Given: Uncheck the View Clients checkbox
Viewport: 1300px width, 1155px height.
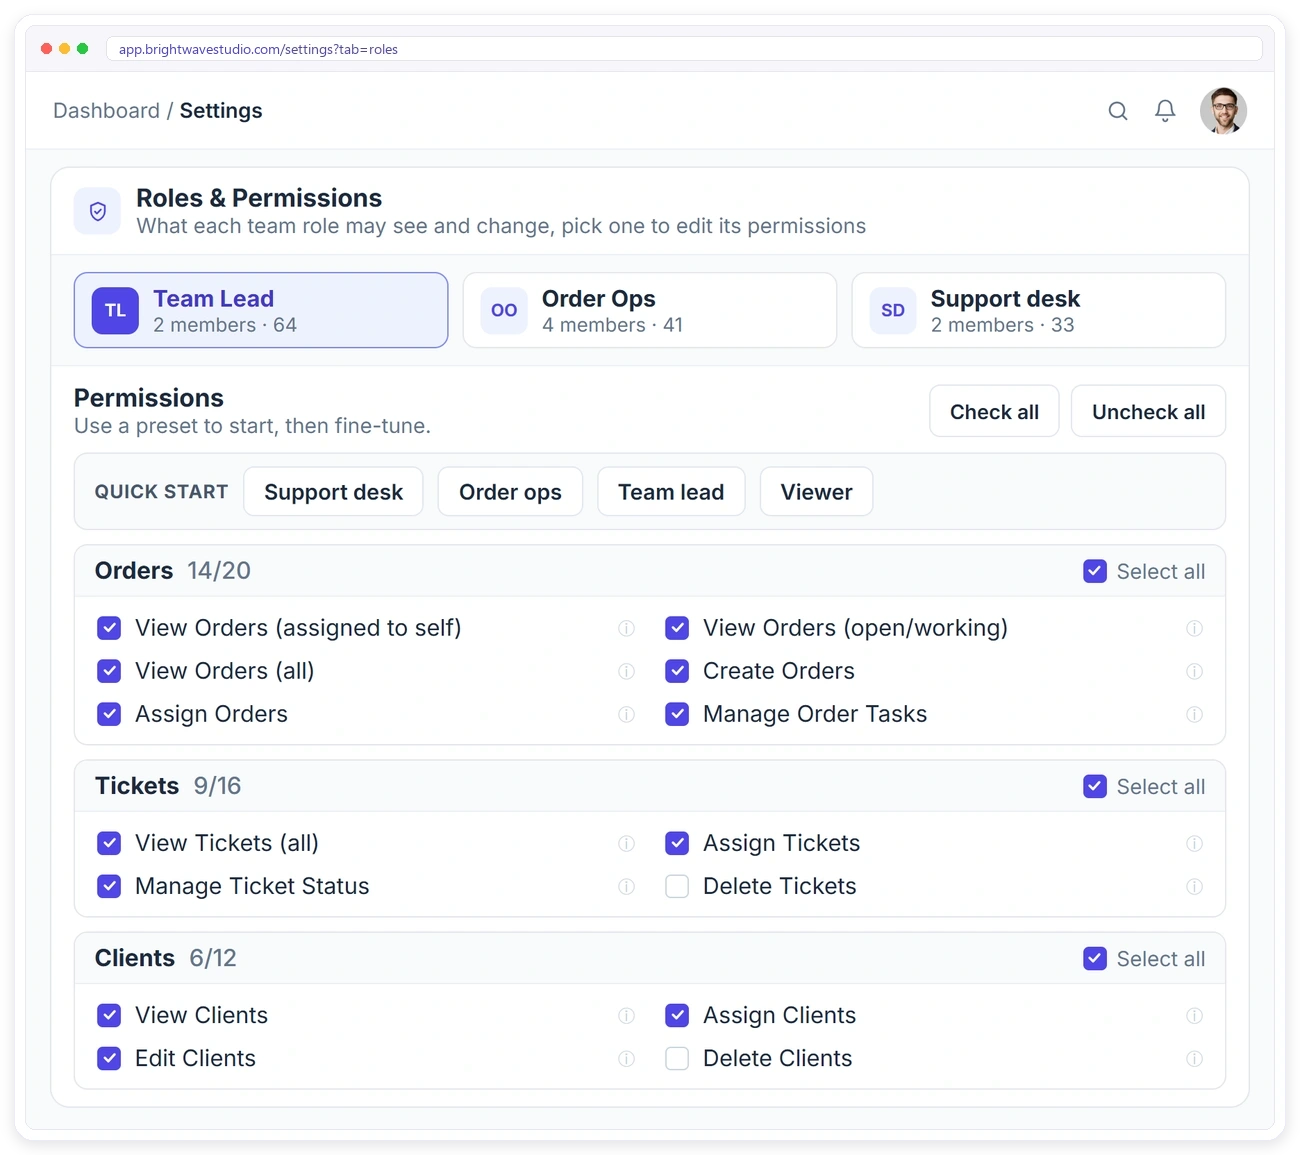Looking at the screenshot, I should pos(109,1015).
